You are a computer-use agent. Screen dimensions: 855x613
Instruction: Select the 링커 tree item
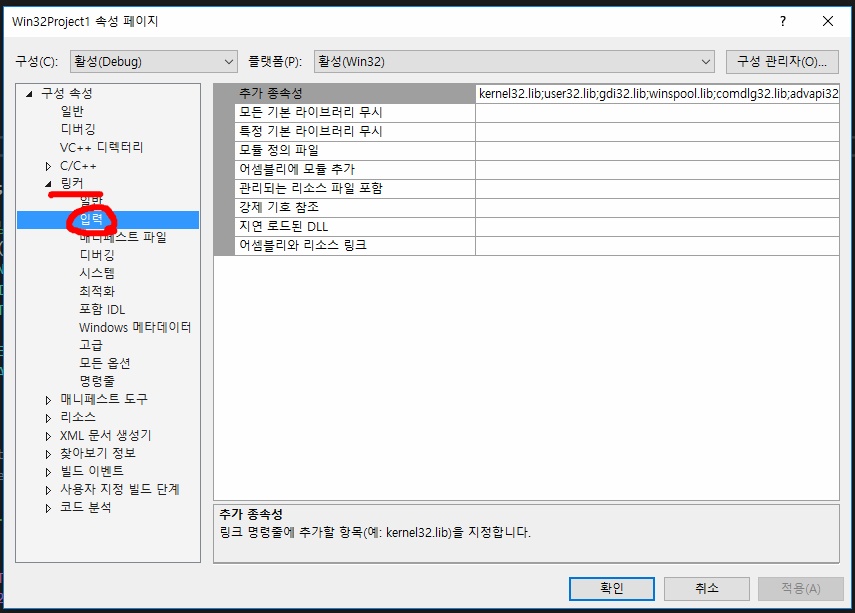[x=72, y=183]
